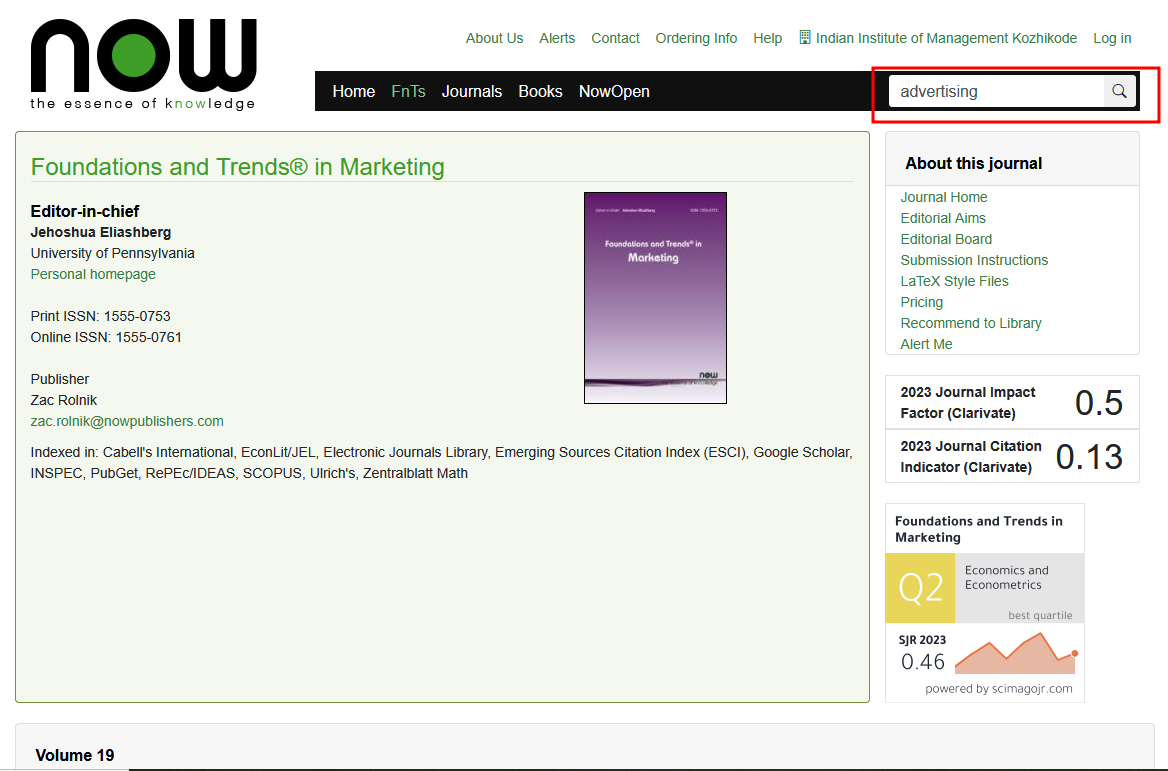Click into the advertising search field
1168x771 pixels.
(995, 91)
